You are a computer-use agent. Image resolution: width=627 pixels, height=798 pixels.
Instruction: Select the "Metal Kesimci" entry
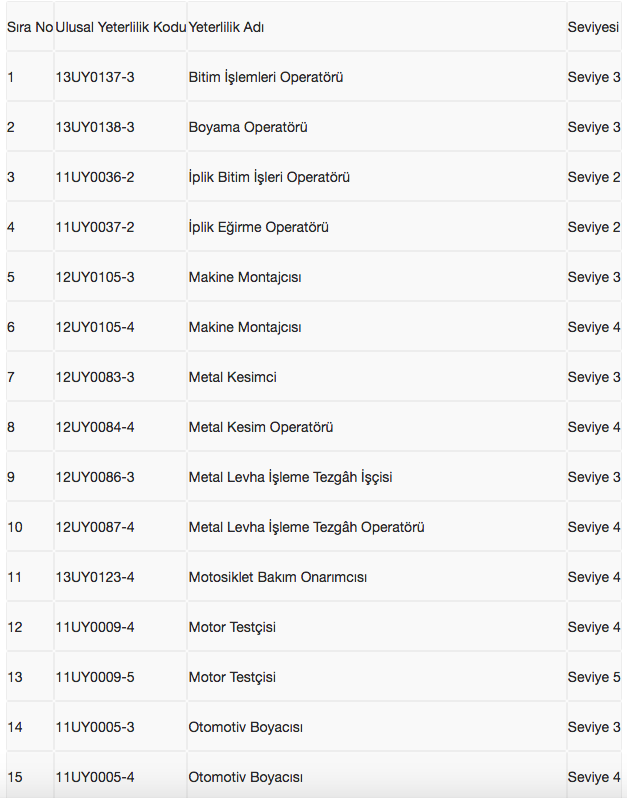pyautogui.click(x=233, y=377)
